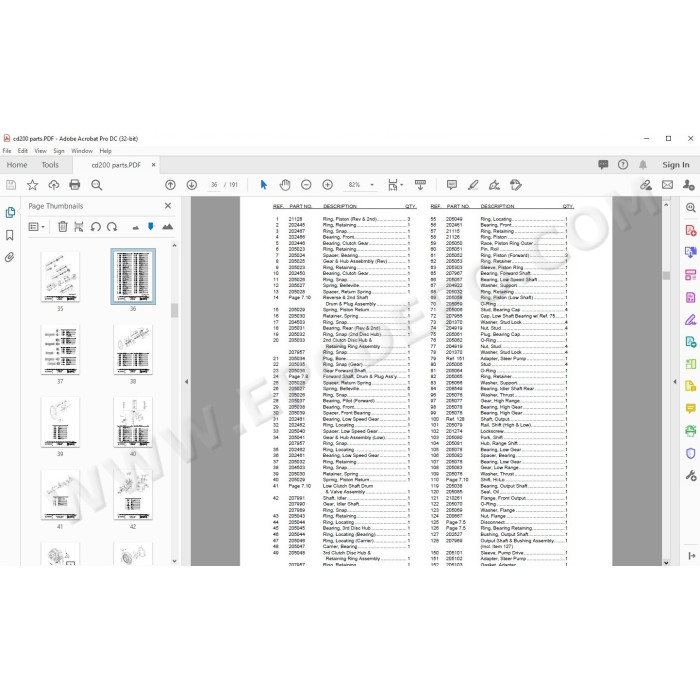Upload file to cloud icon
This screenshot has height=700, width=700.
(x=54, y=185)
